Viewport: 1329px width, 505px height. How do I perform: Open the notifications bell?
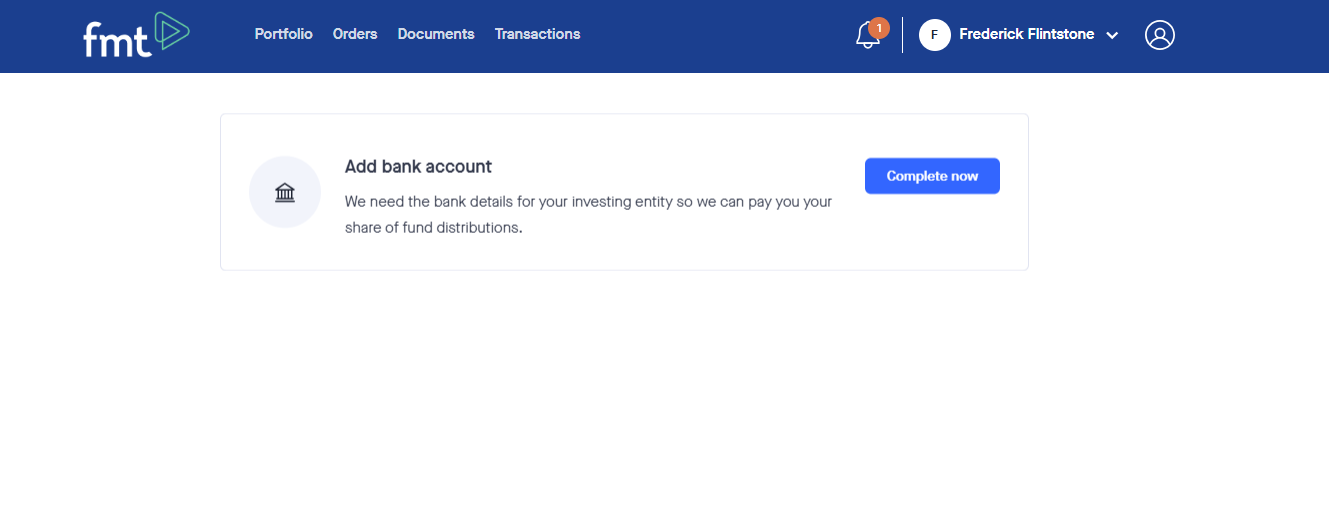pos(867,37)
